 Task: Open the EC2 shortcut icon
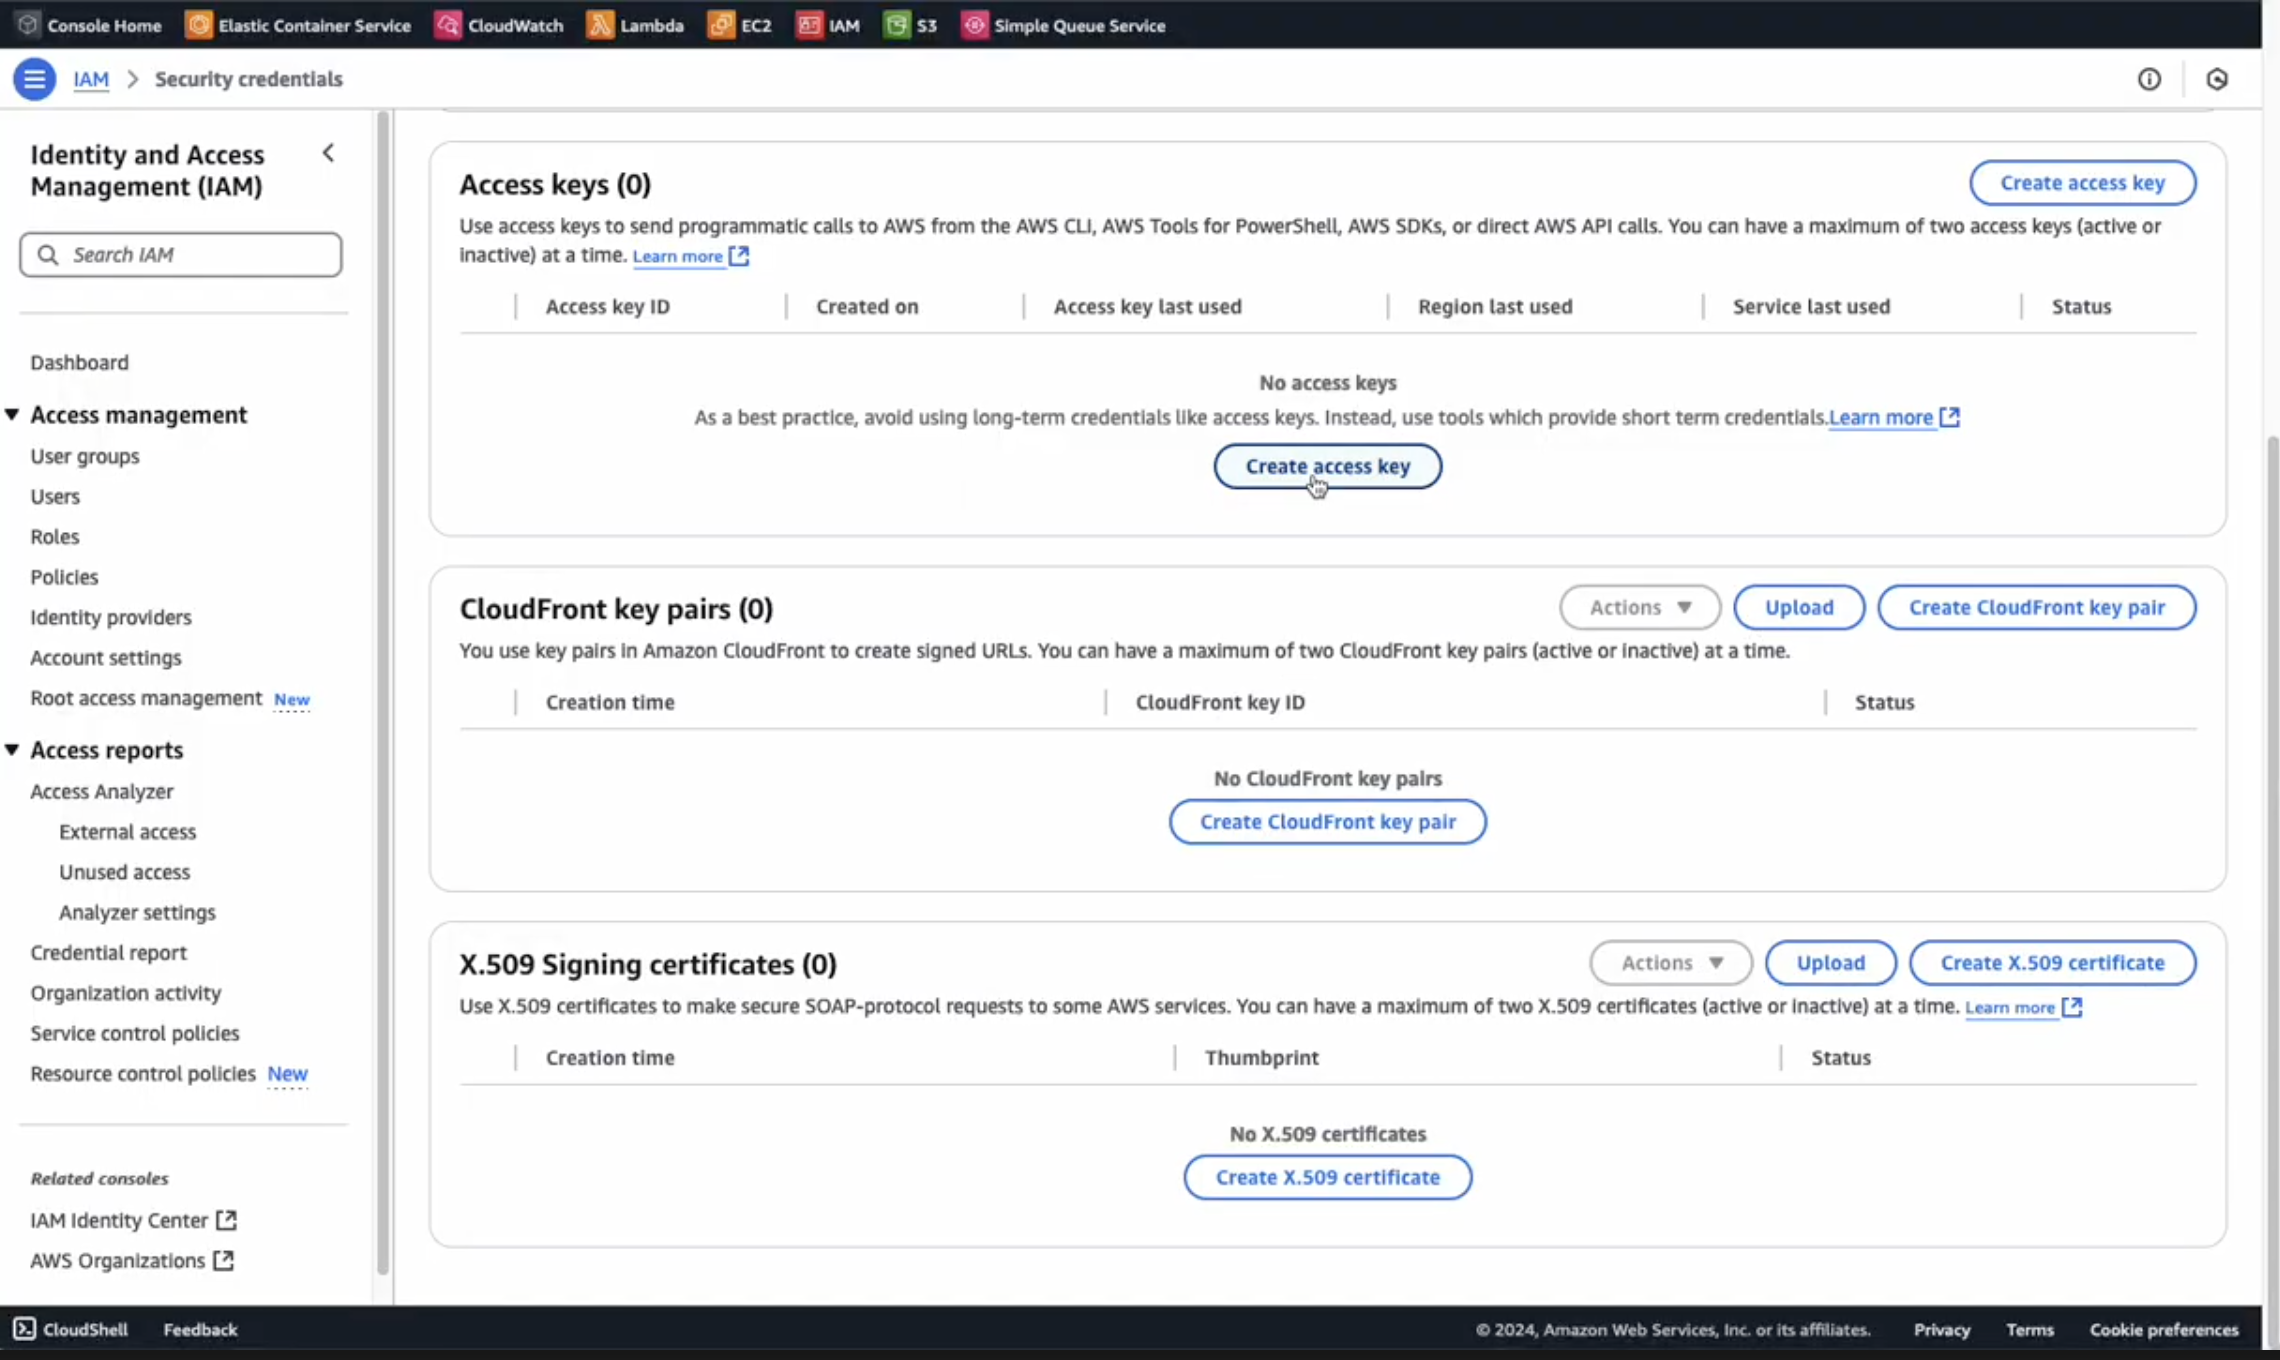coord(720,25)
